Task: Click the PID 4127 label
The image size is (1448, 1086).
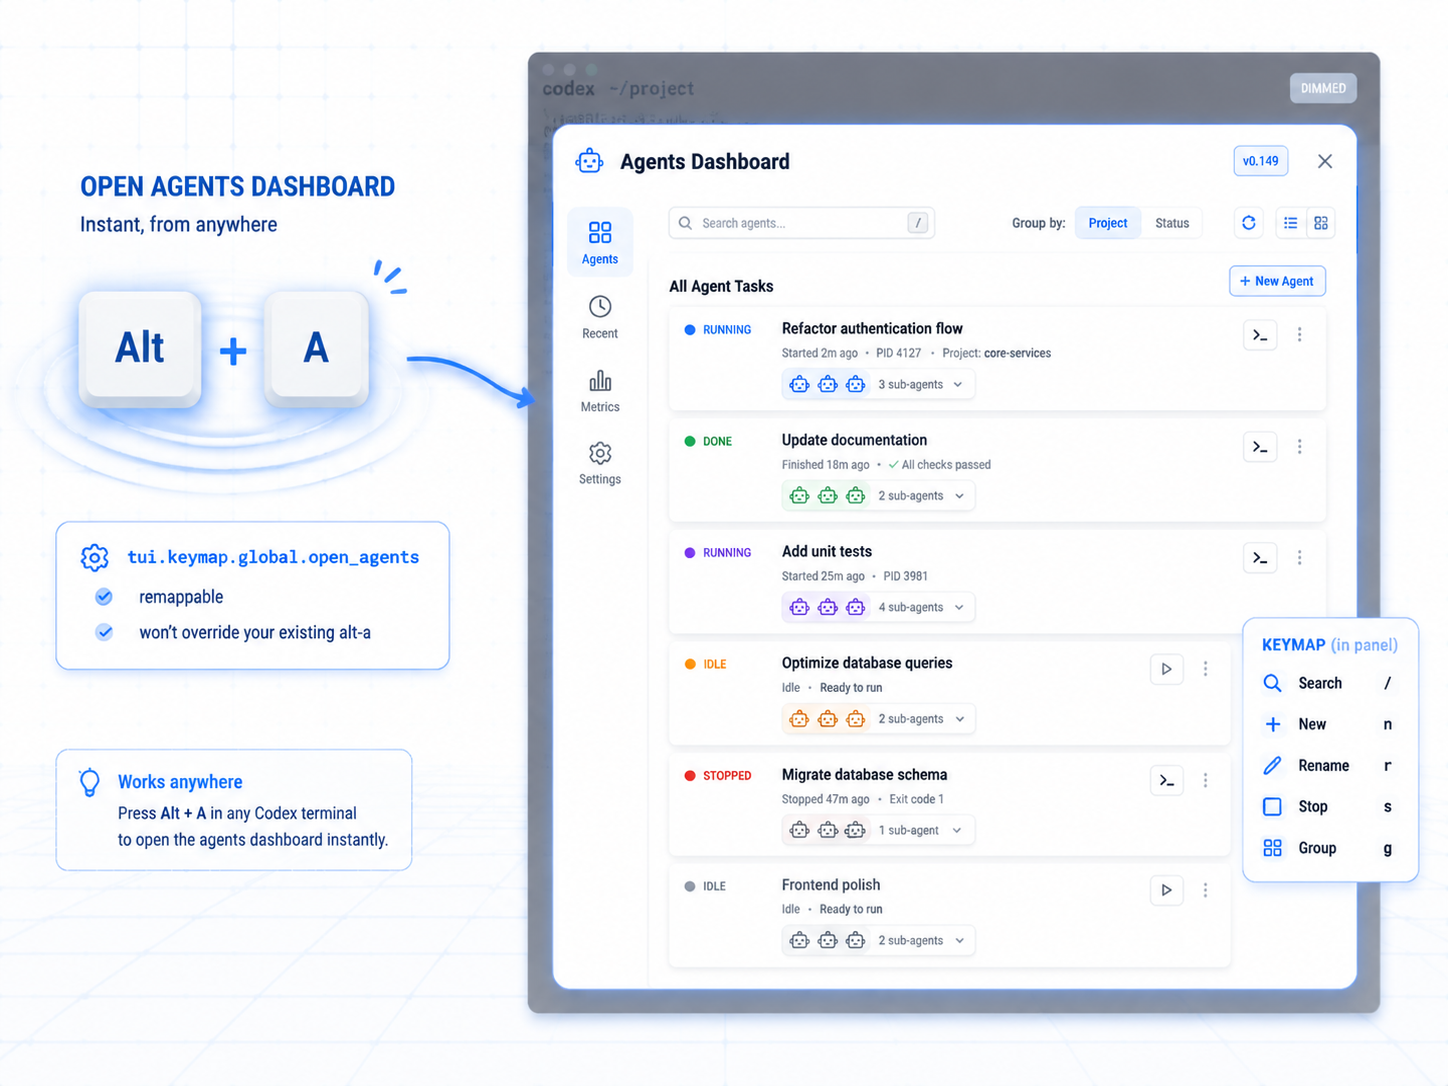Action: click(x=899, y=353)
